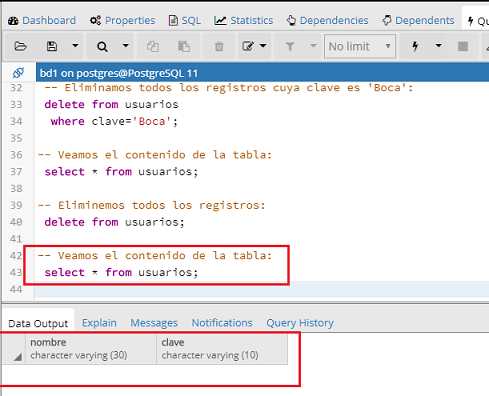Click the Filter funnel icon
The height and width of the screenshot is (396, 489).
click(290, 46)
